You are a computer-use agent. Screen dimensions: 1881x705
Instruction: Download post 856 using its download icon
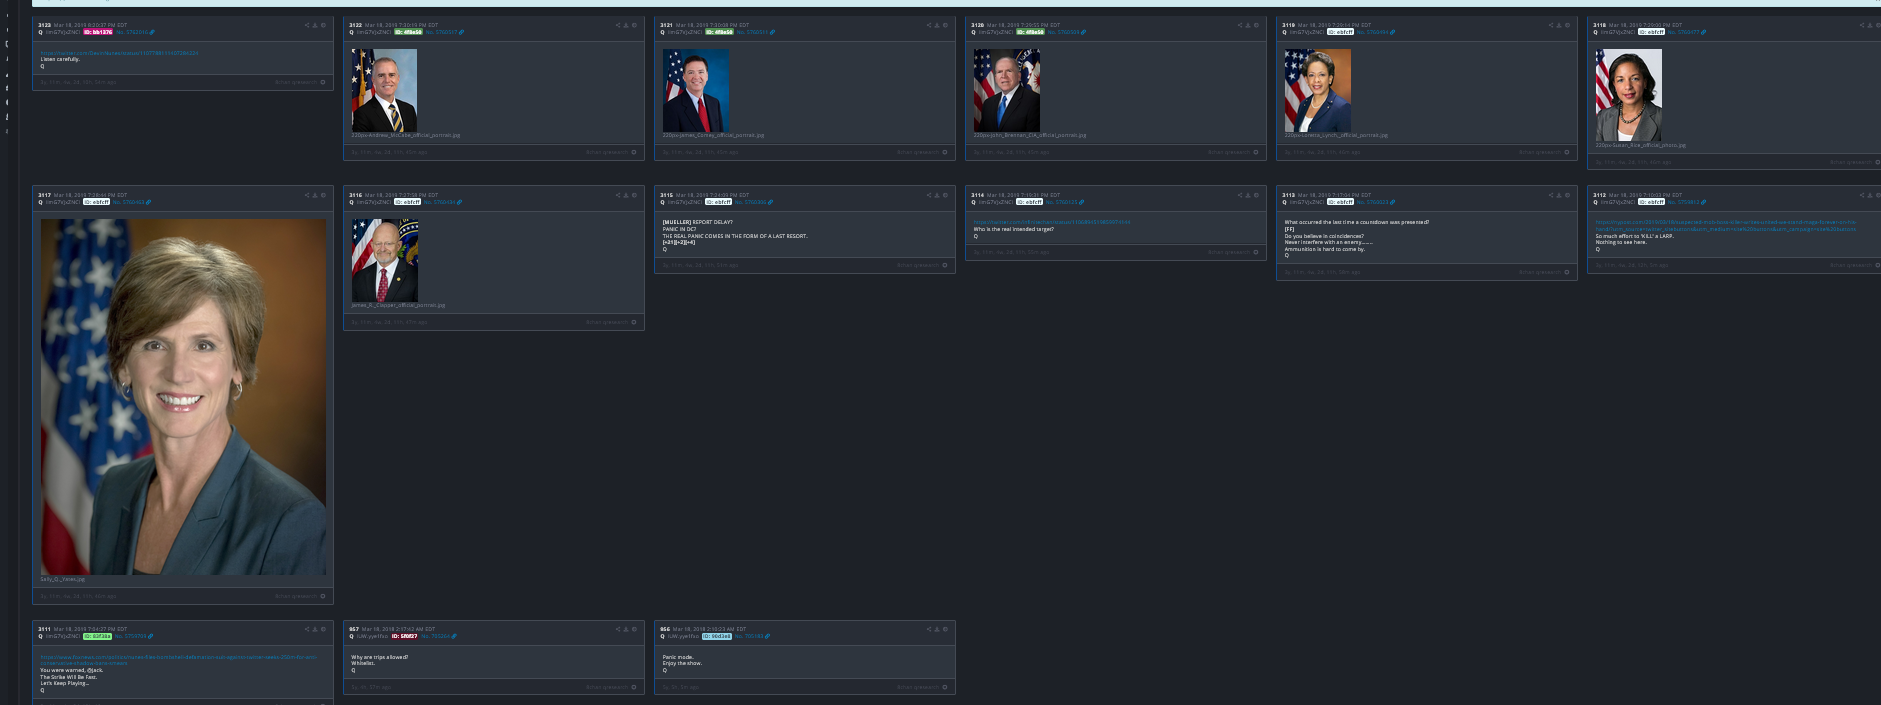[x=937, y=629]
